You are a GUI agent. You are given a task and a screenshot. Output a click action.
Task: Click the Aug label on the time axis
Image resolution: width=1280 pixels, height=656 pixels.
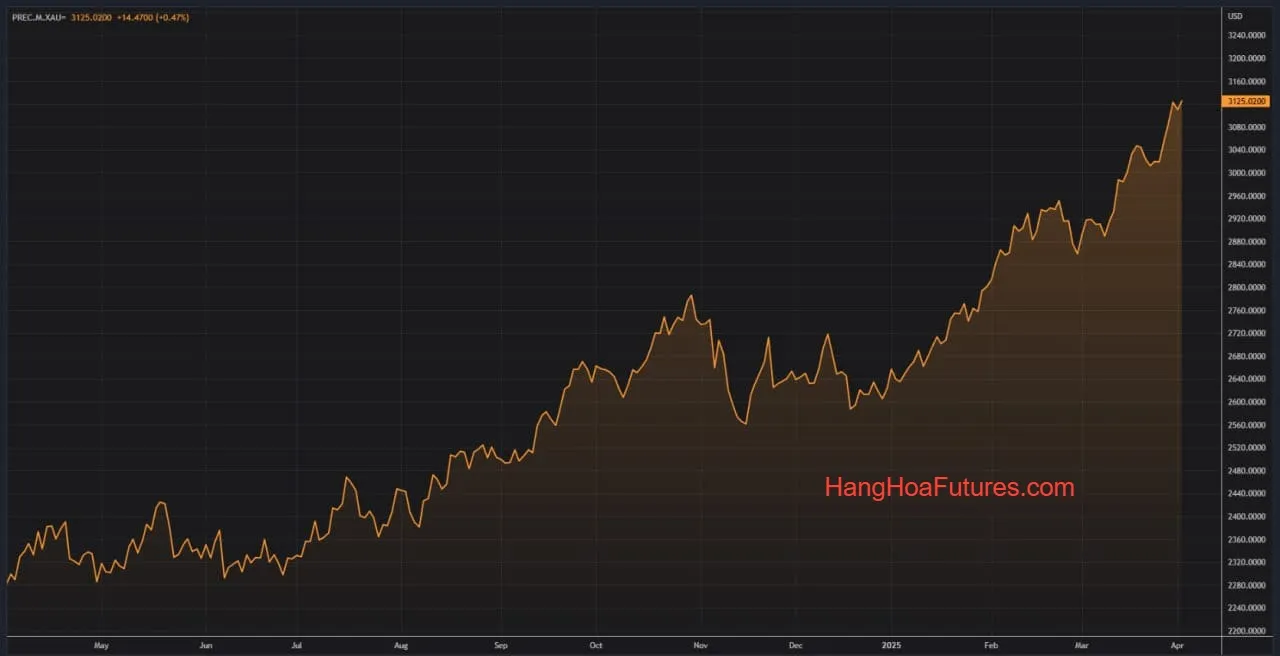click(x=401, y=646)
